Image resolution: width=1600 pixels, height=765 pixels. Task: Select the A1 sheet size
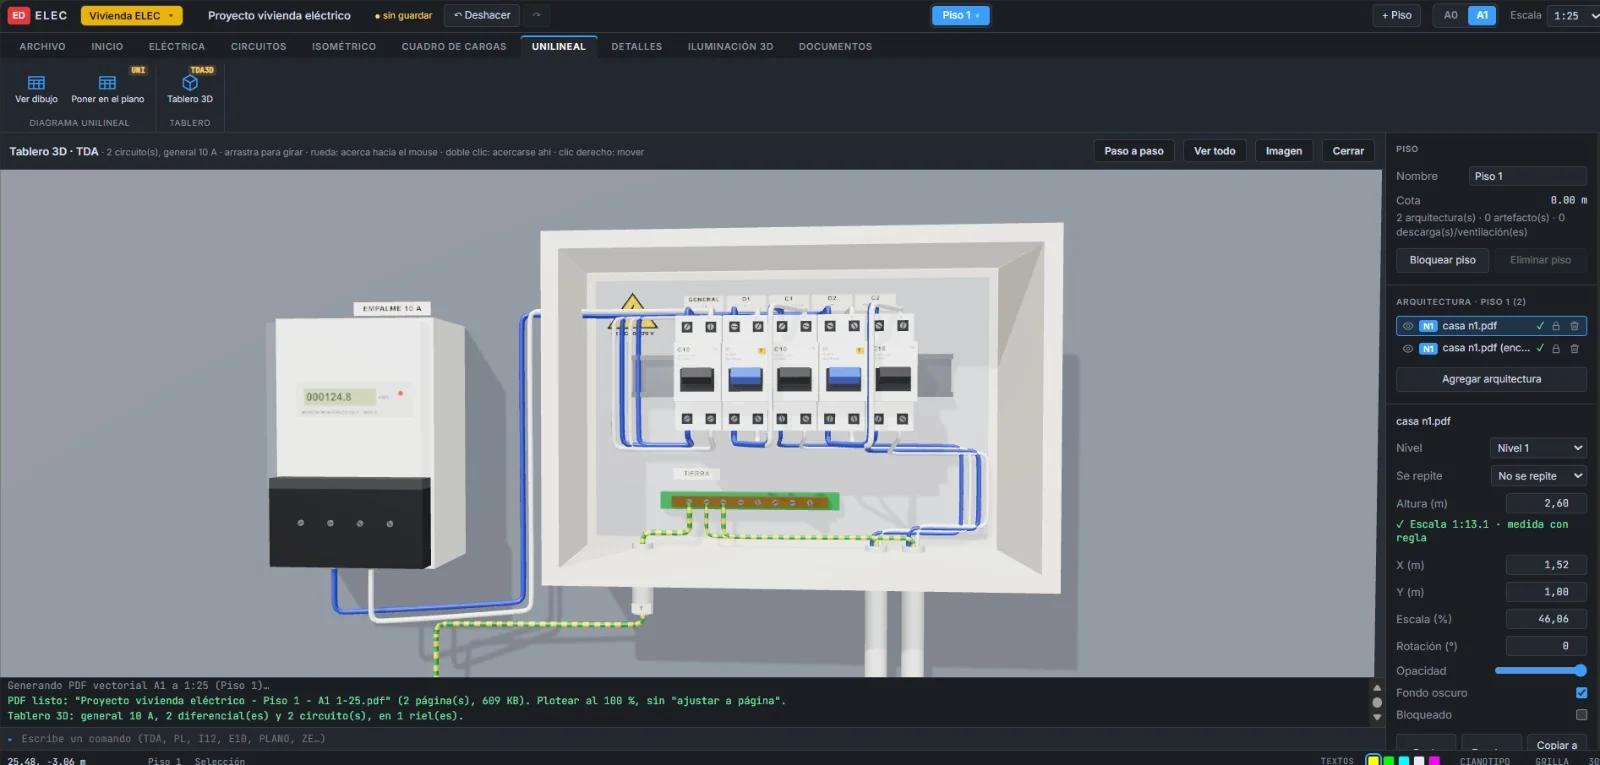click(1482, 15)
